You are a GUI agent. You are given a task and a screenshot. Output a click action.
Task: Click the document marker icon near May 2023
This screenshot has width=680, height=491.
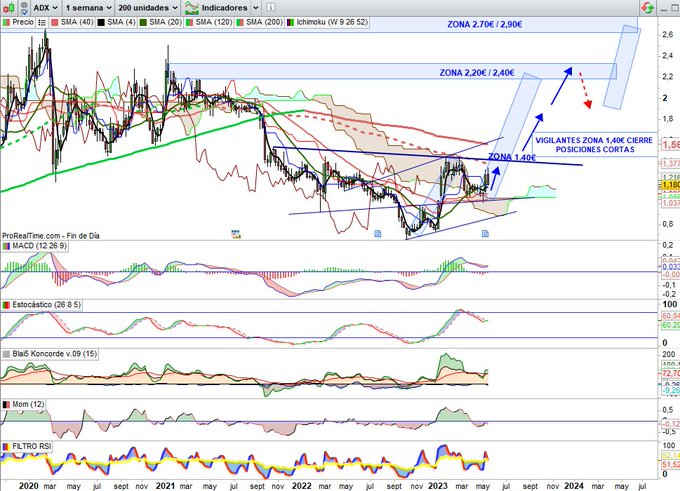485,234
